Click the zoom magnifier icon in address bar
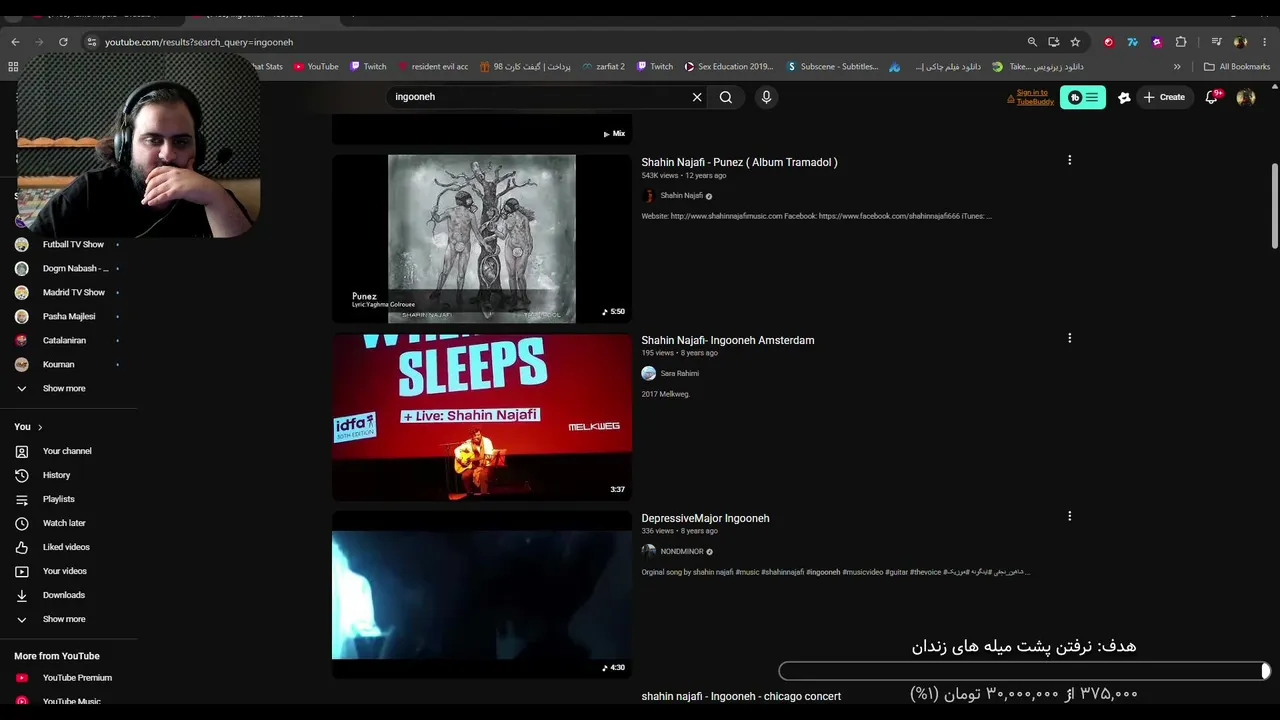This screenshot has height=720, width=1280. point(1032,42)
